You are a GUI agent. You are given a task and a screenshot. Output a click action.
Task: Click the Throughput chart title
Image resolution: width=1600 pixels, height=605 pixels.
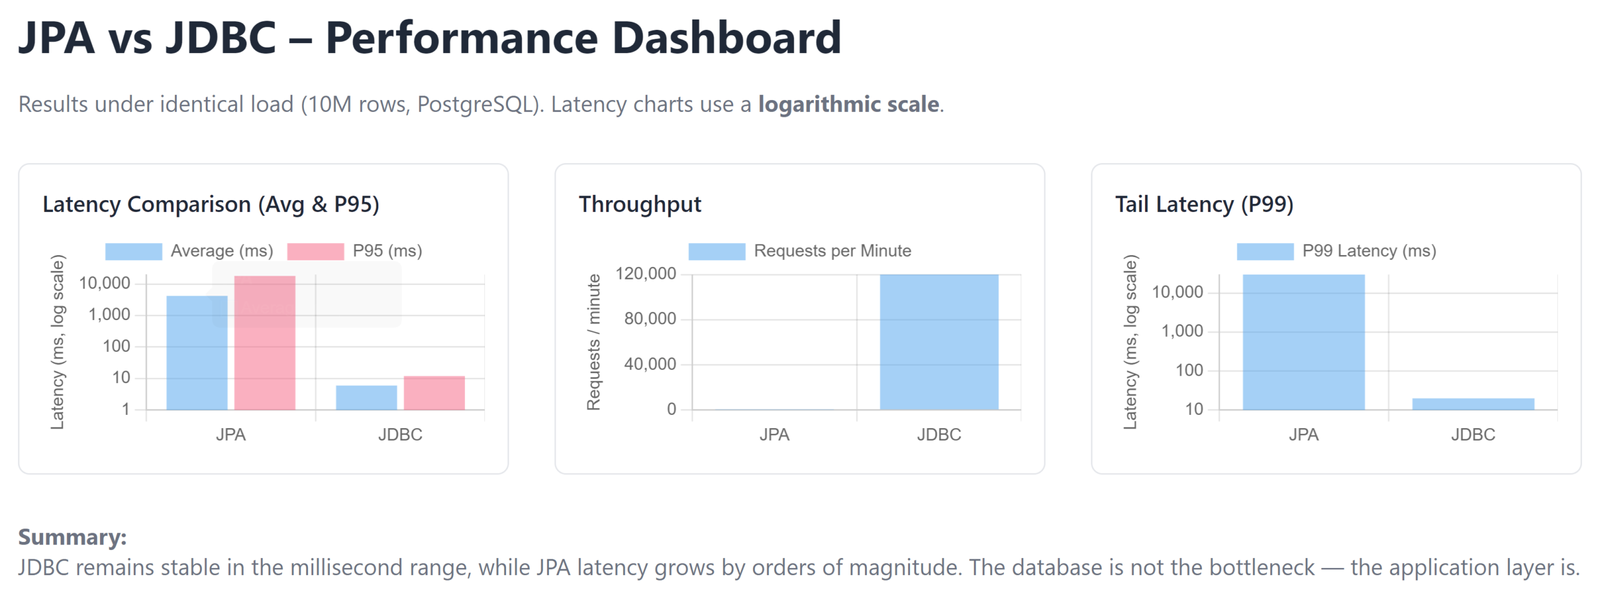(x=640, y=205)
